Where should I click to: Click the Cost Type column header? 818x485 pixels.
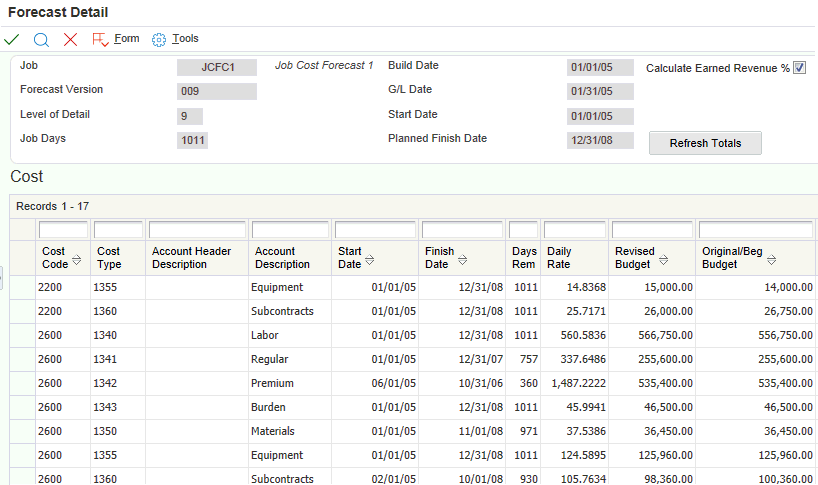point(108,258)
